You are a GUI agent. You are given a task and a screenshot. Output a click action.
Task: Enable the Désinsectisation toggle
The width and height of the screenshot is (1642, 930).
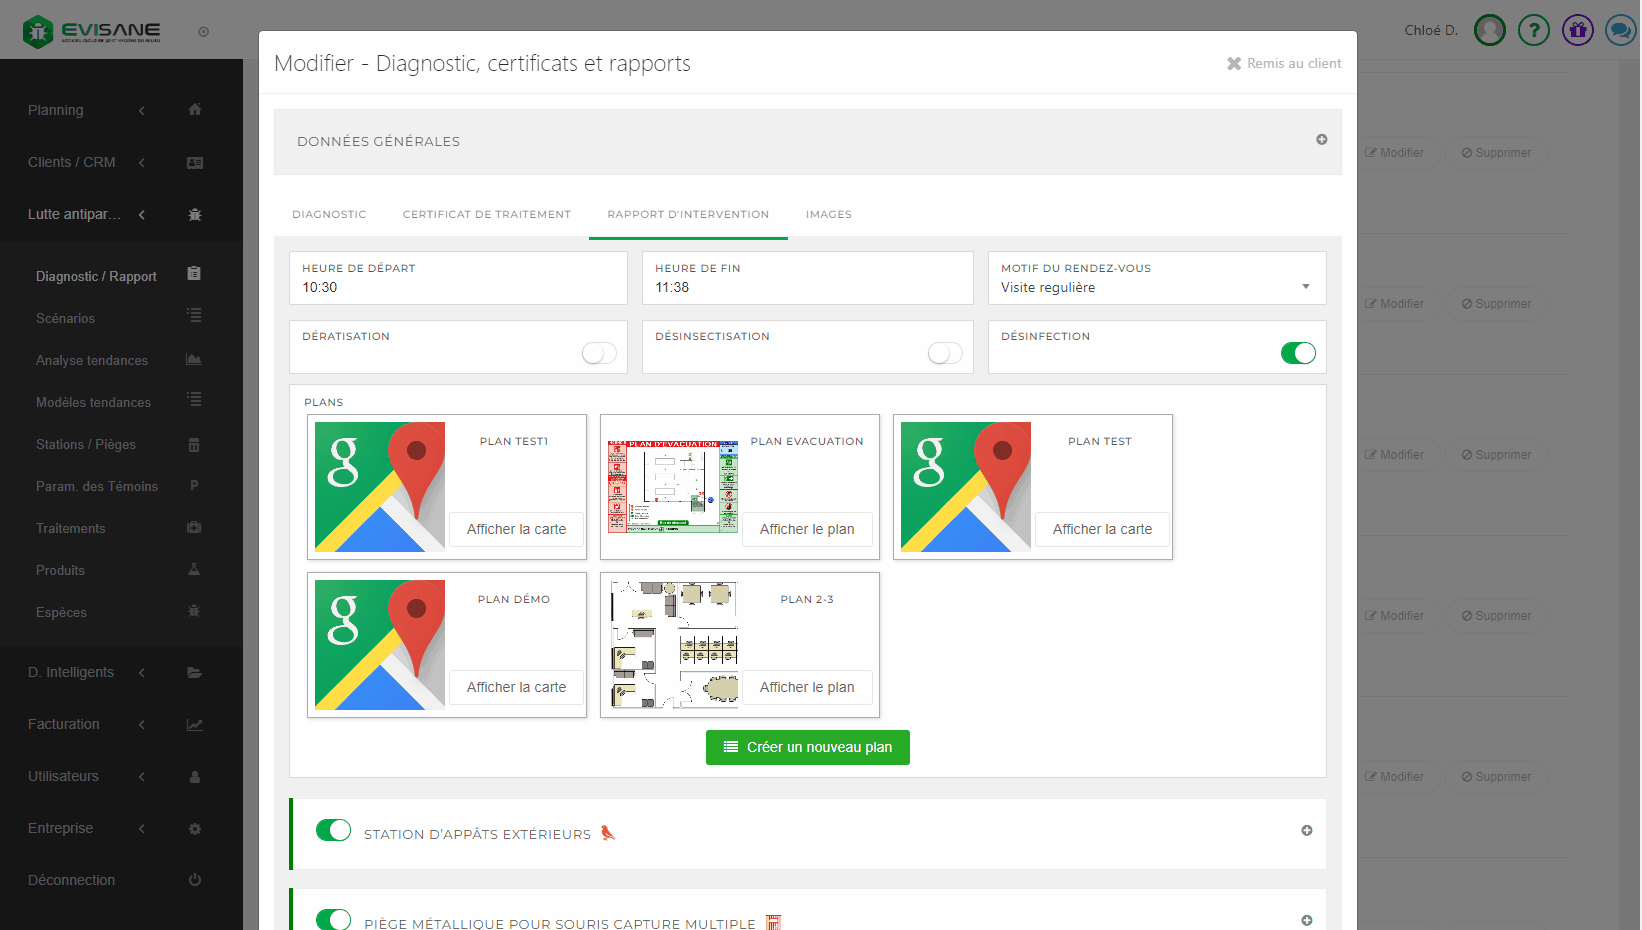945,353
